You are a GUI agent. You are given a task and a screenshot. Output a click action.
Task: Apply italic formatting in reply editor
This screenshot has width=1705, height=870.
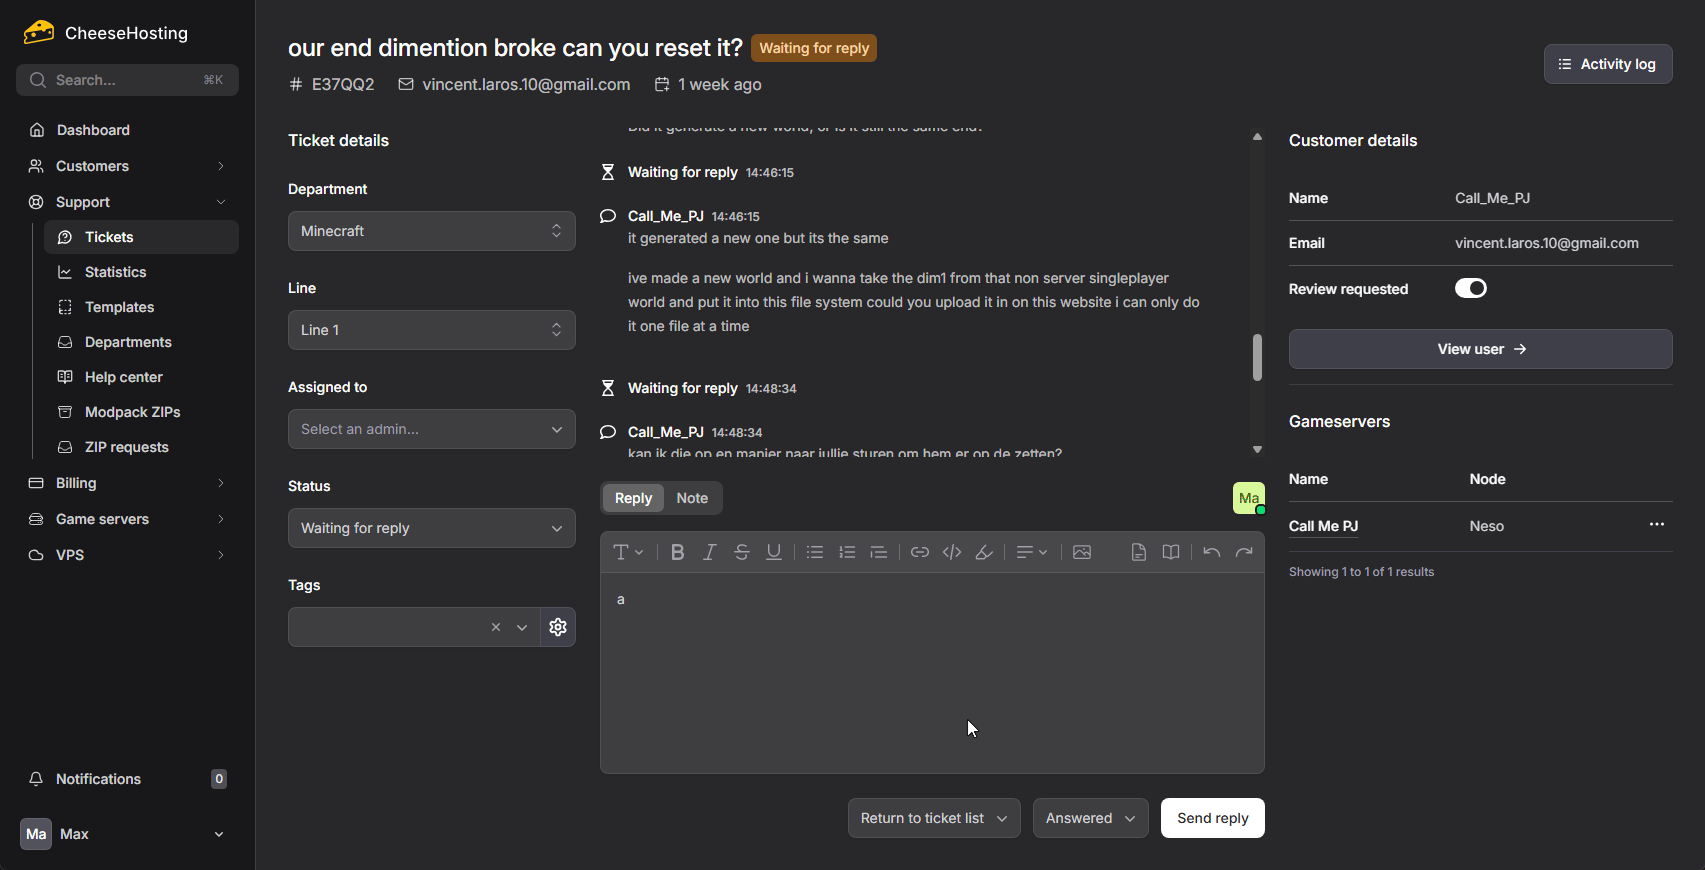point(709,552)
